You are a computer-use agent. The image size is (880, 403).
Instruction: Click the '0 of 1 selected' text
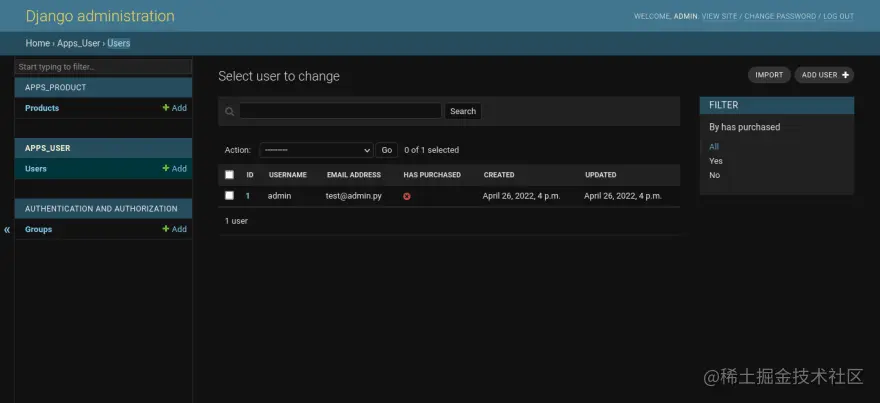click(x=432, y=150)
